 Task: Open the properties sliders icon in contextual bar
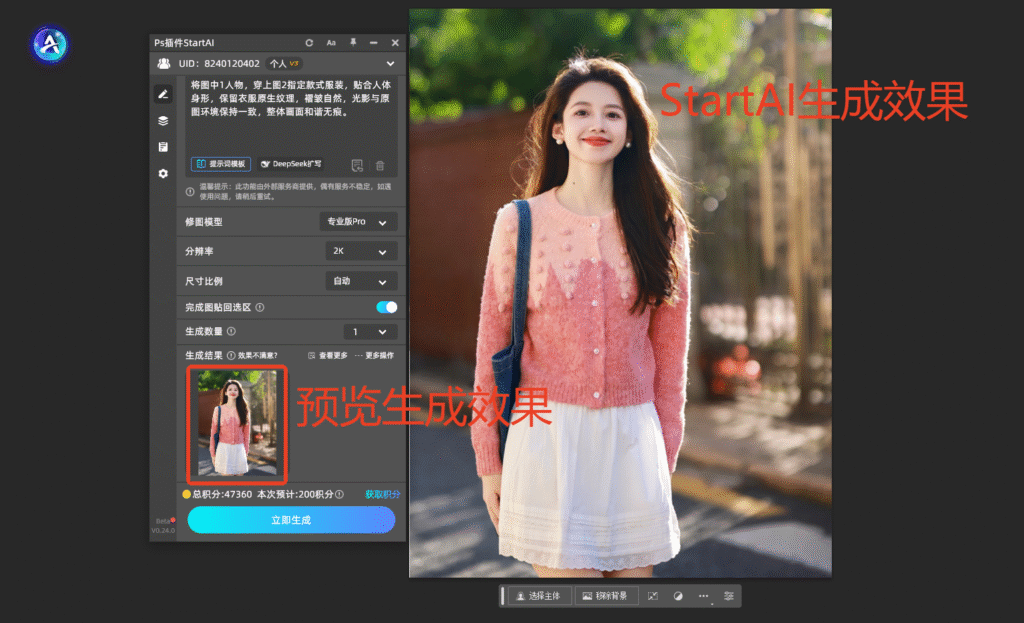[729, 596]
